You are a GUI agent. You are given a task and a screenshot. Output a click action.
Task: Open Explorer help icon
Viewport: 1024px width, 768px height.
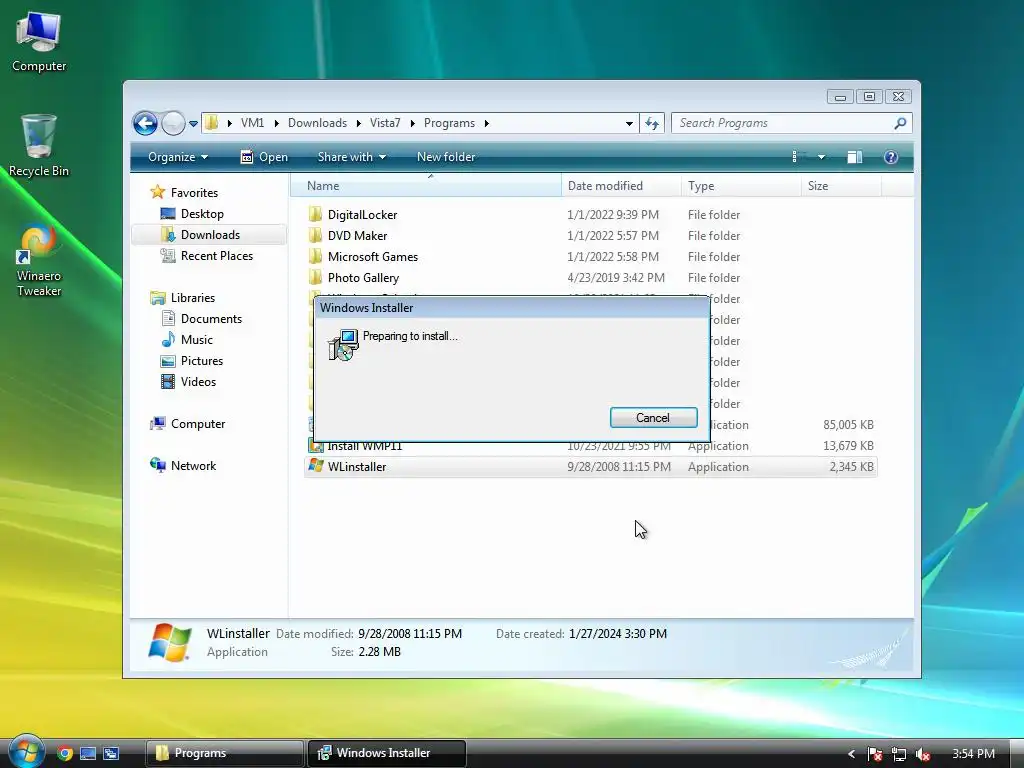(891, 157)
